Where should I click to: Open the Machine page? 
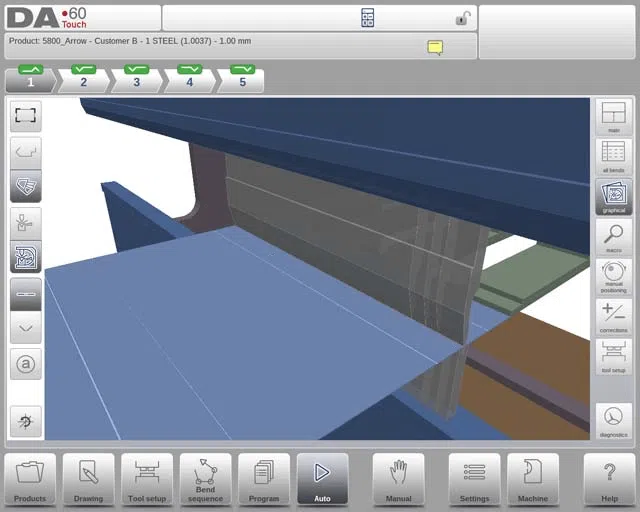click(533, 479)
